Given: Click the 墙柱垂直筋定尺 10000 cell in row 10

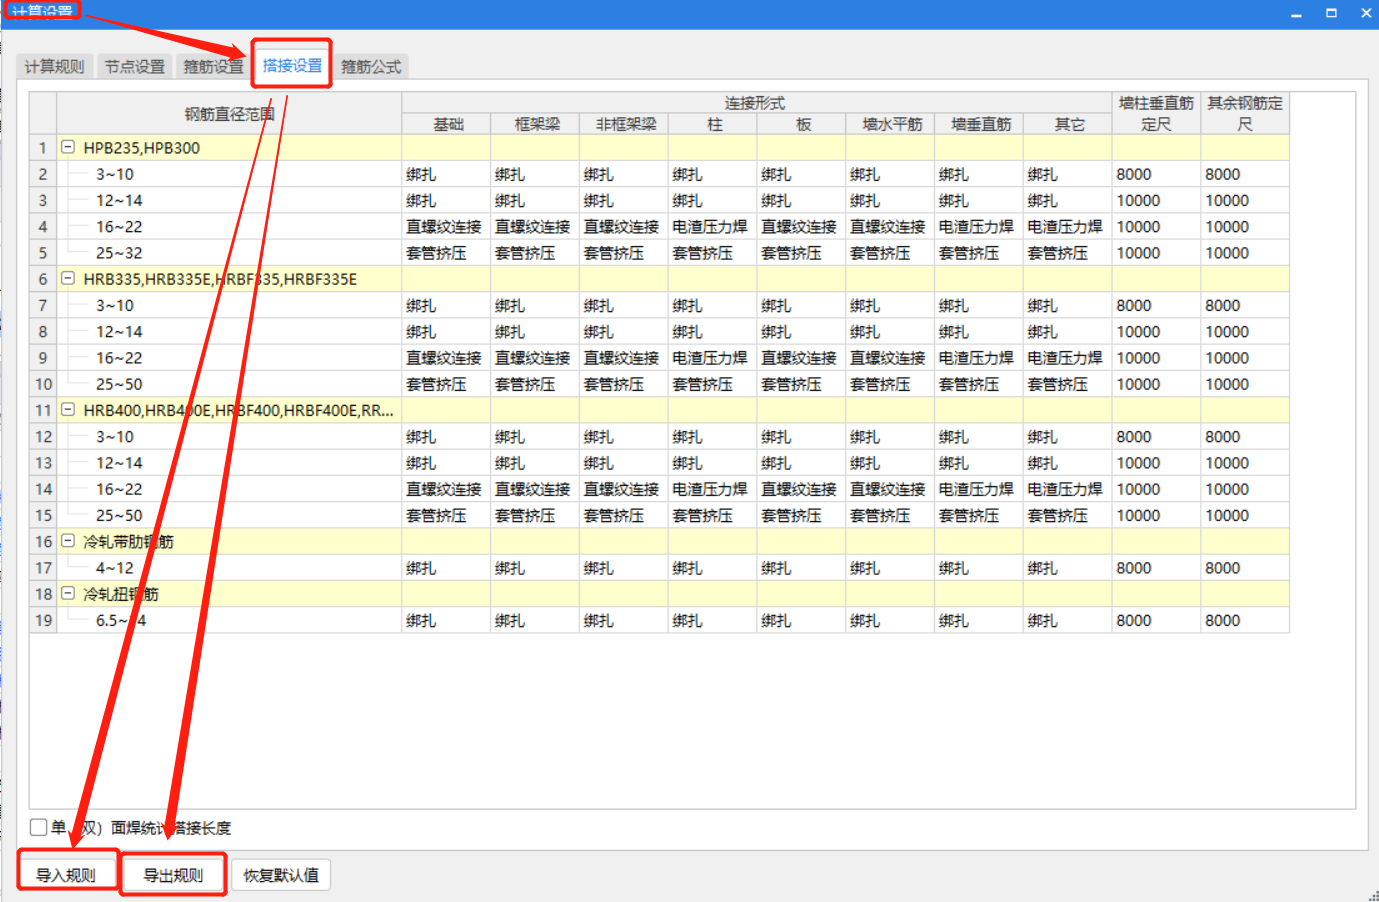Looking at the screenshot, I should click(x=1156, y=384).
